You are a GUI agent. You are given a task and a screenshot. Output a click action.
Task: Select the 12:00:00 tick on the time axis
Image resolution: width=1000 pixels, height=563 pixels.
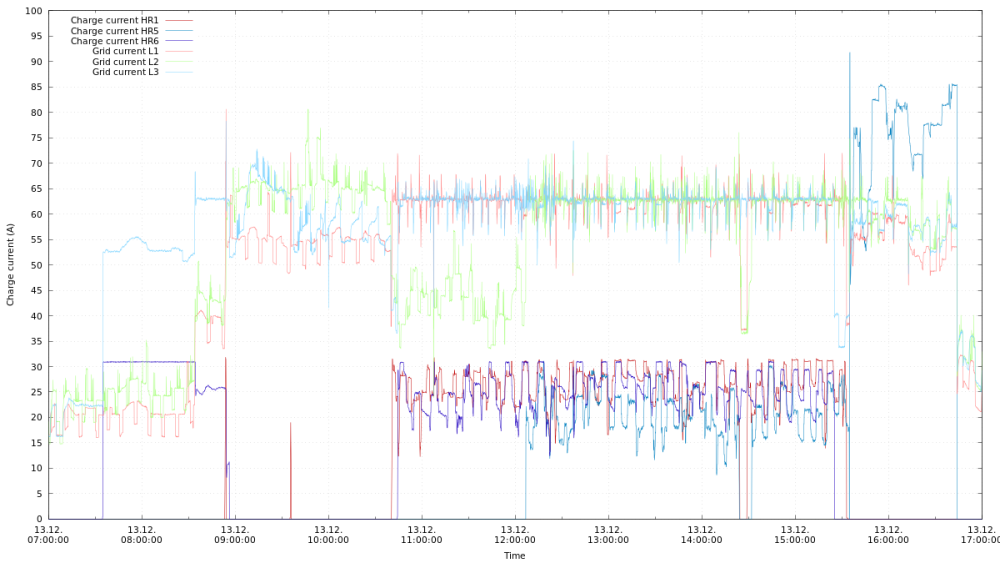(515, 535)
